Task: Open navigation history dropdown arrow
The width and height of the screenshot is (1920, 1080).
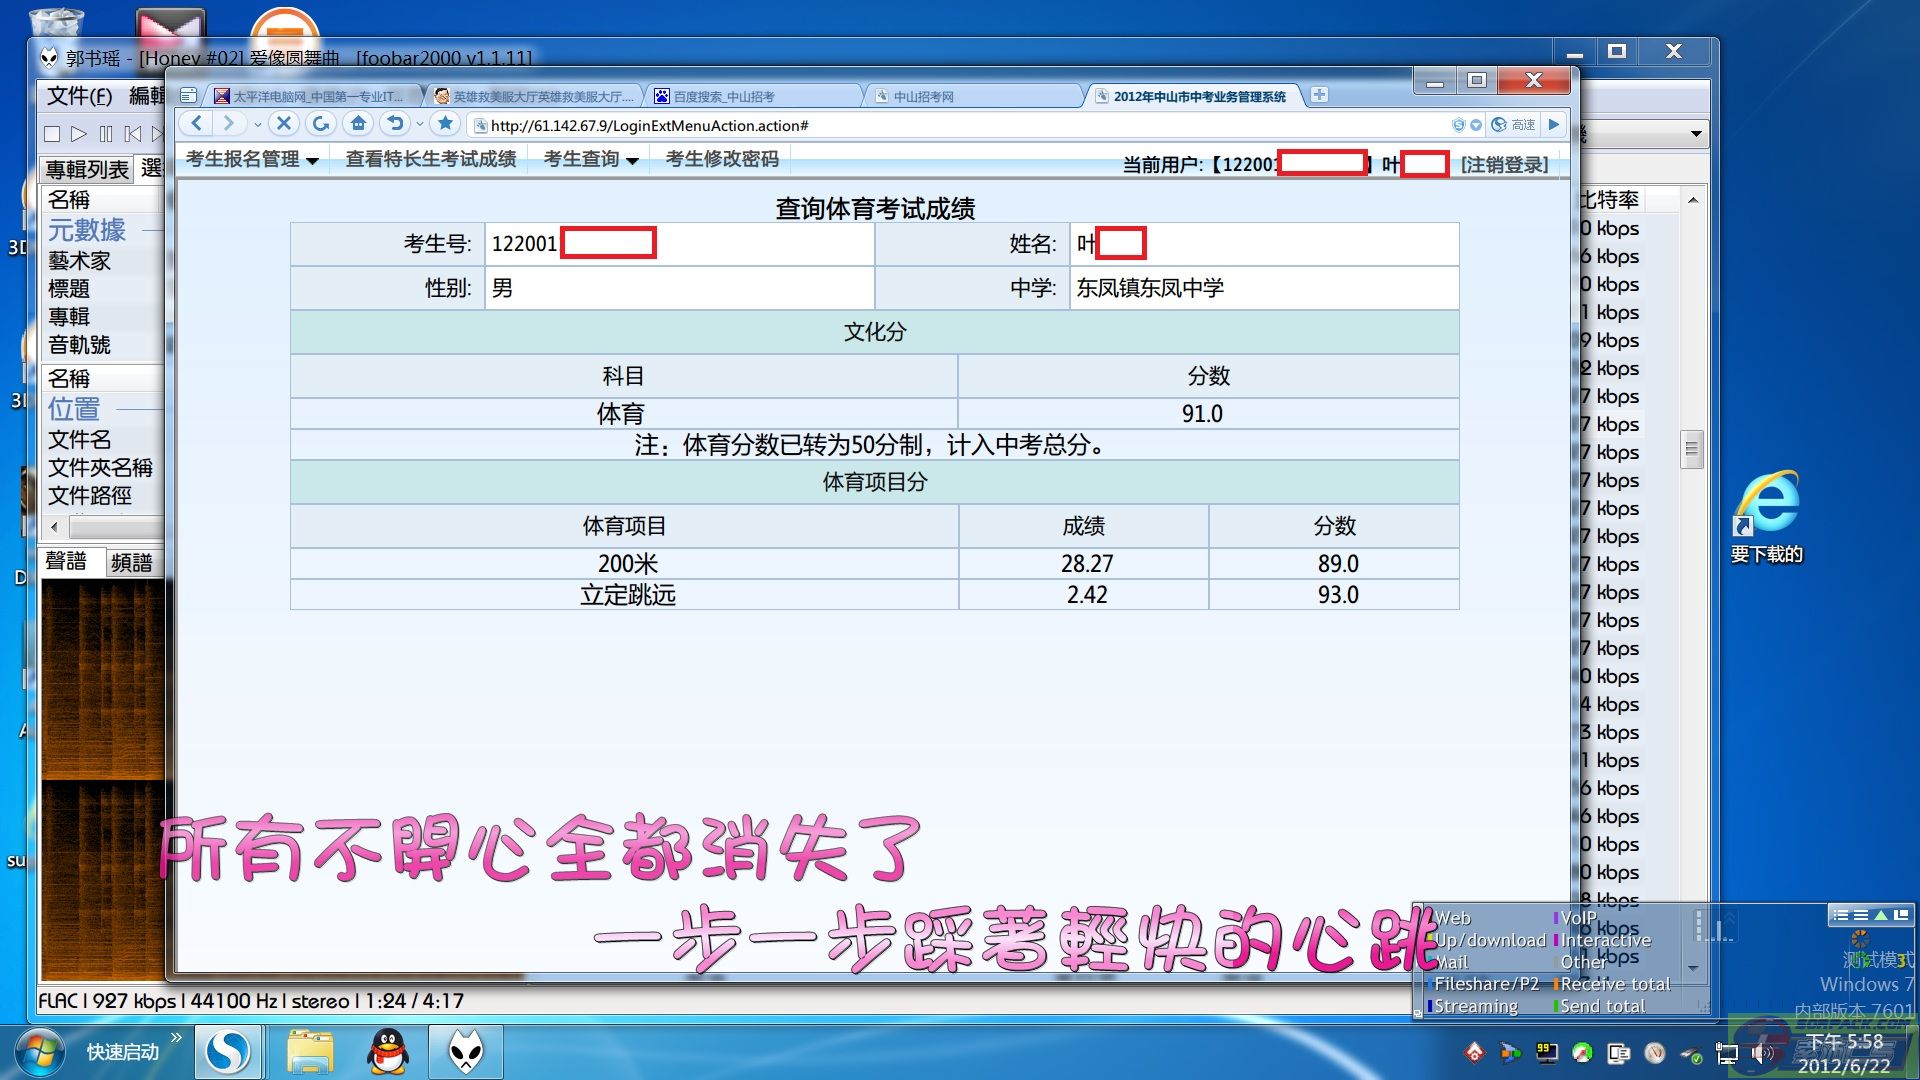Action: [257, 125]
